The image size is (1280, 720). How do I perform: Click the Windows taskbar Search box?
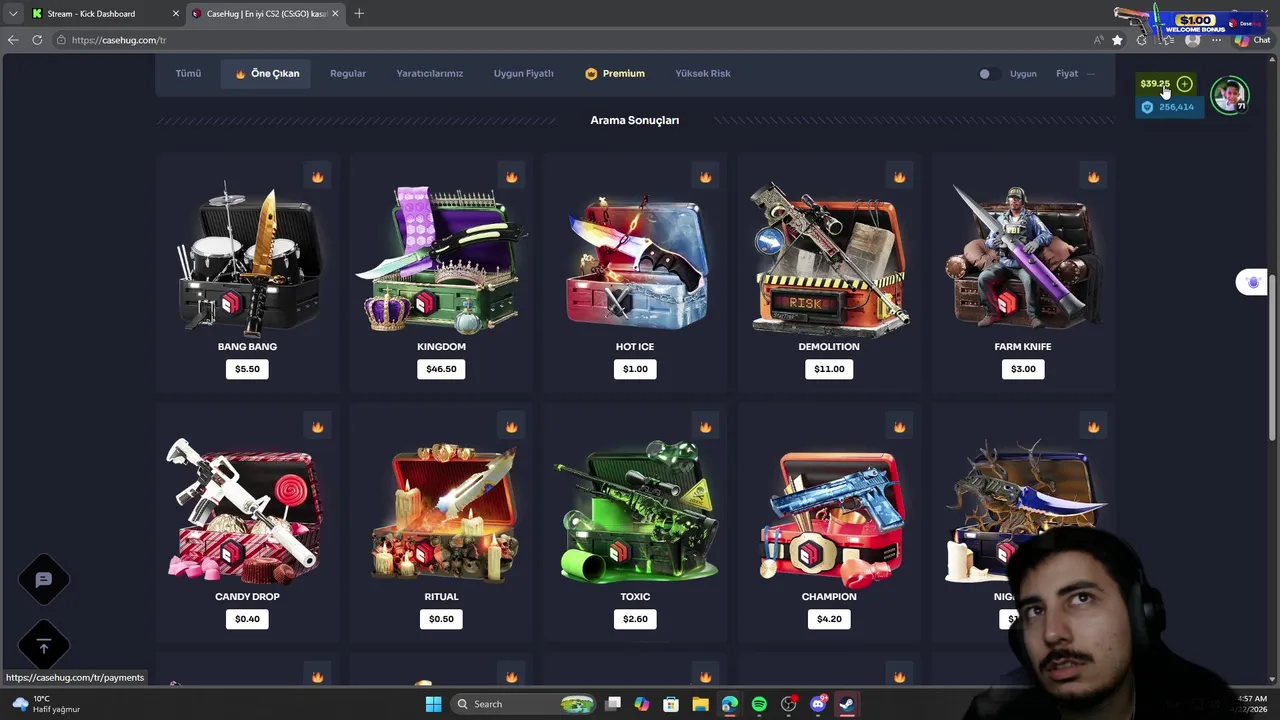[522, 704]
